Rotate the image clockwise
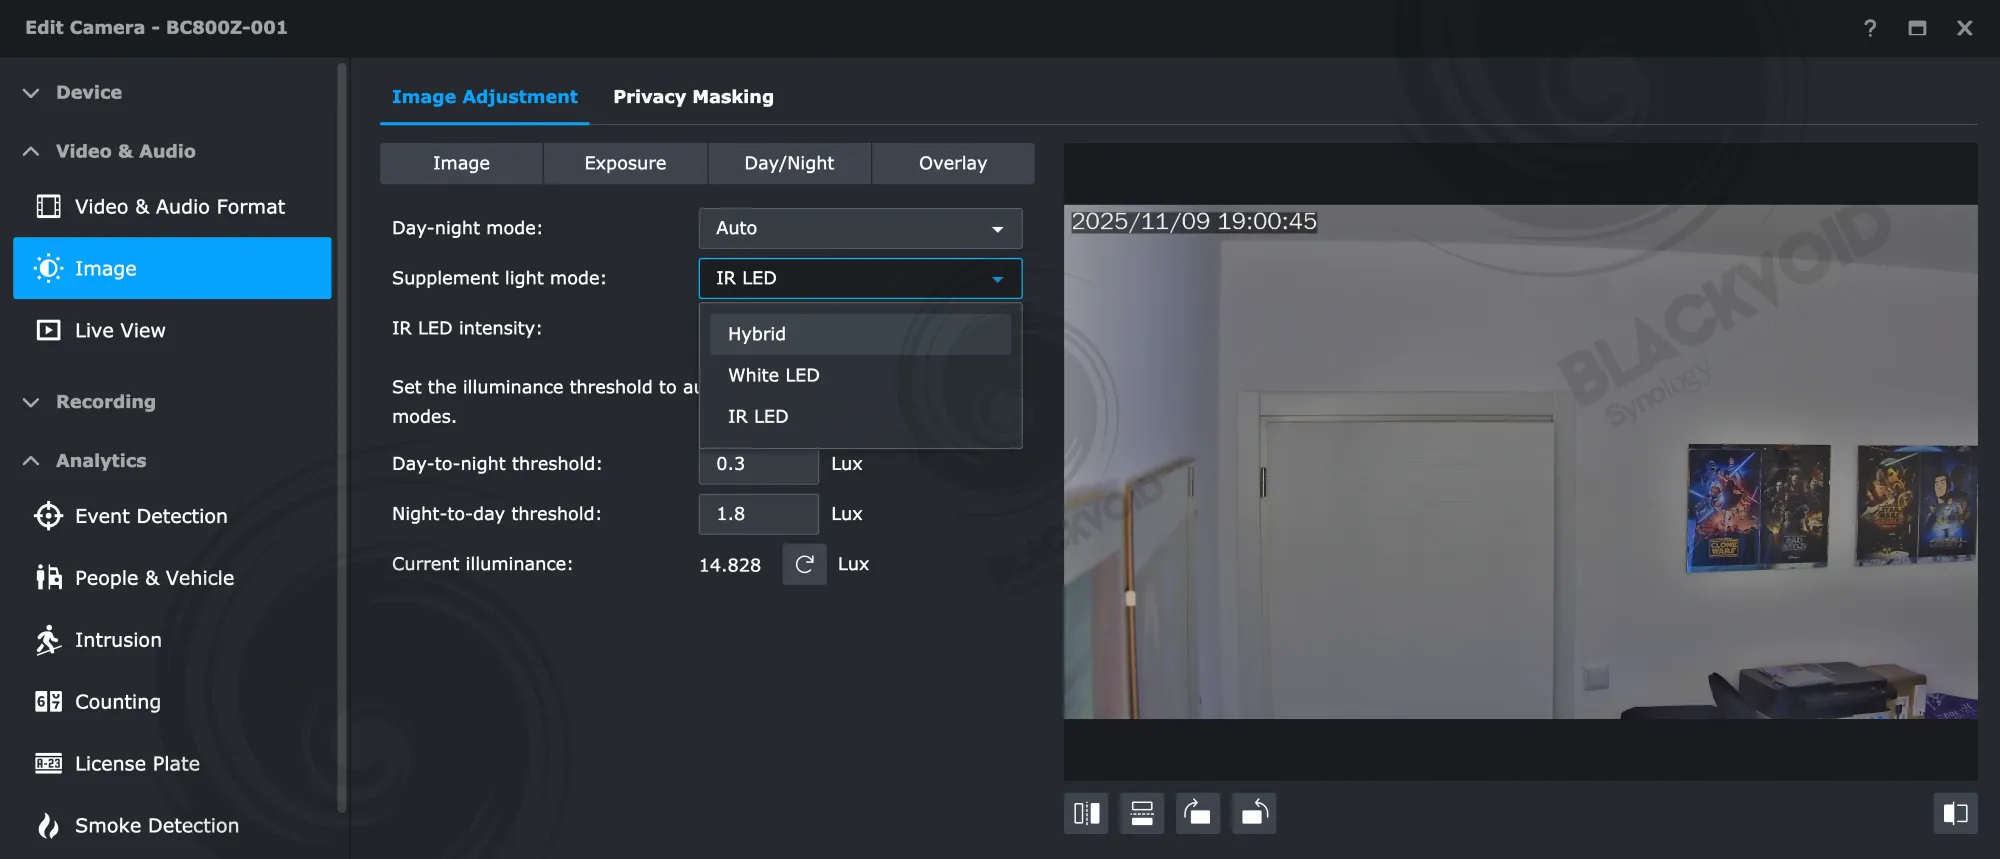This screenshot has height=859, width=2000. coord(1197,813)
